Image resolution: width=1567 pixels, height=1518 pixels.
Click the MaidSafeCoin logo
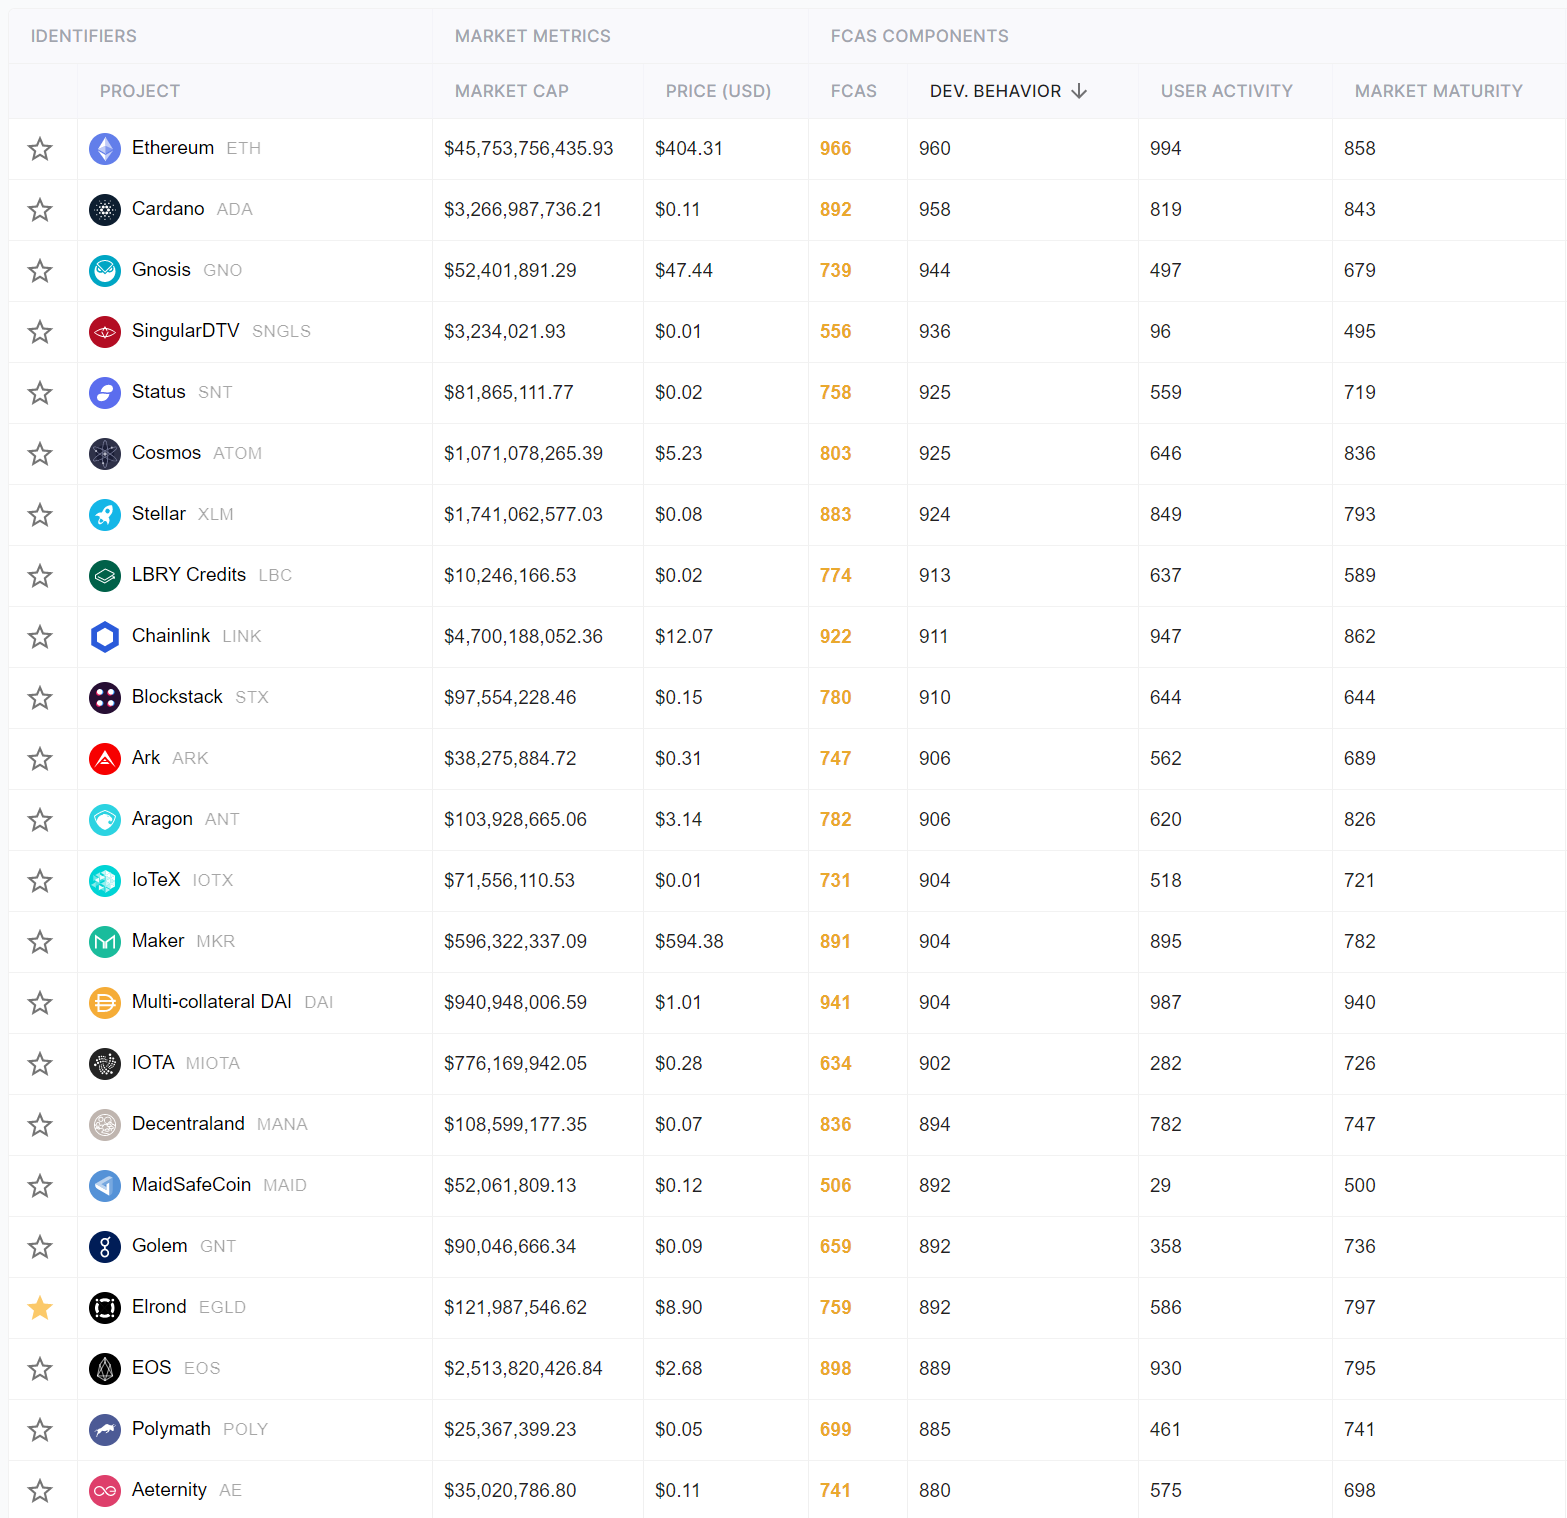[x=105, y=1186]
